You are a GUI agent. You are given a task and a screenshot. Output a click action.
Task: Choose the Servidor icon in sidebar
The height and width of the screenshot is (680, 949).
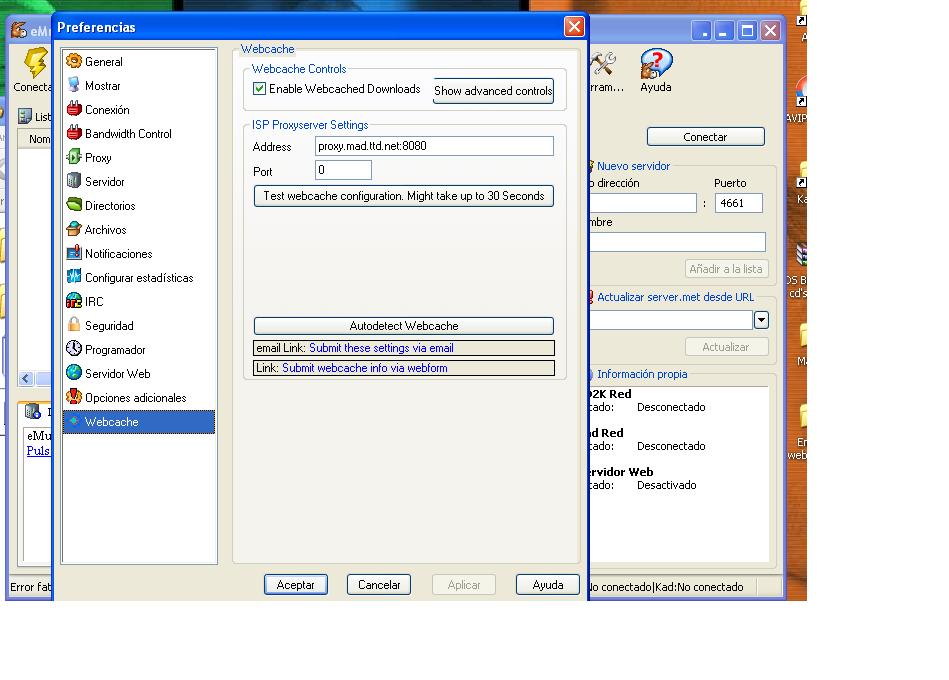pos(74,181)
